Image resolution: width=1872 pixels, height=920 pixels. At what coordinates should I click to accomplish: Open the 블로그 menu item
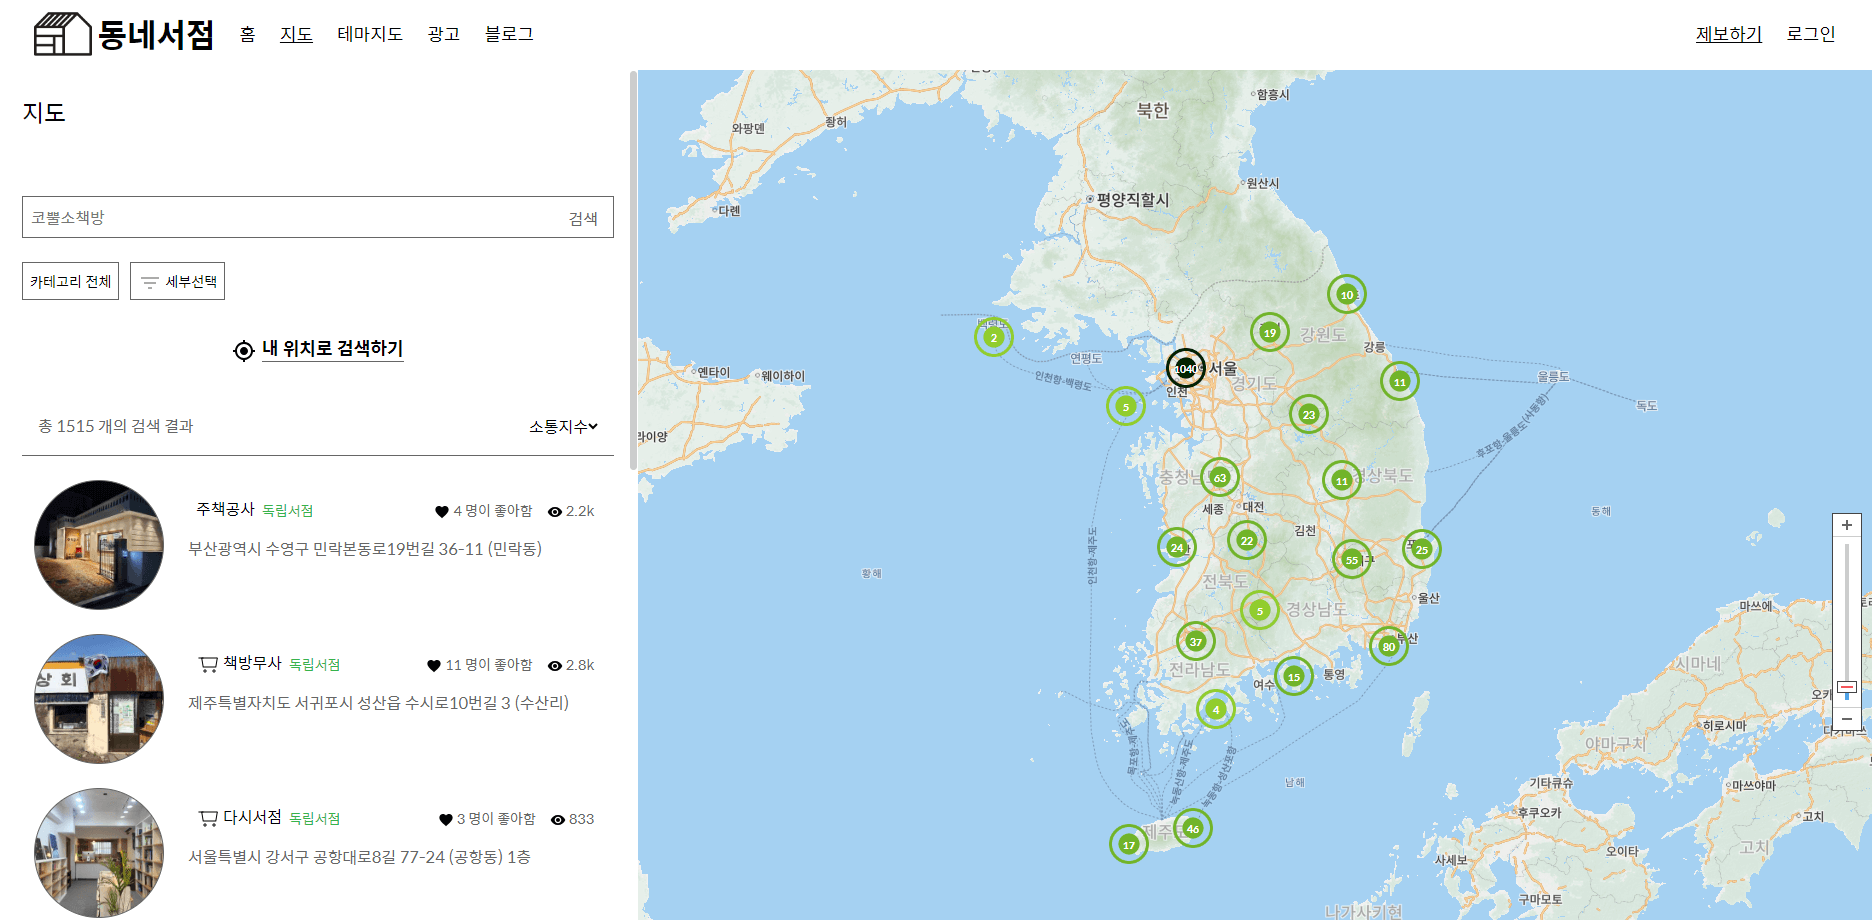(x=511, y=33)
